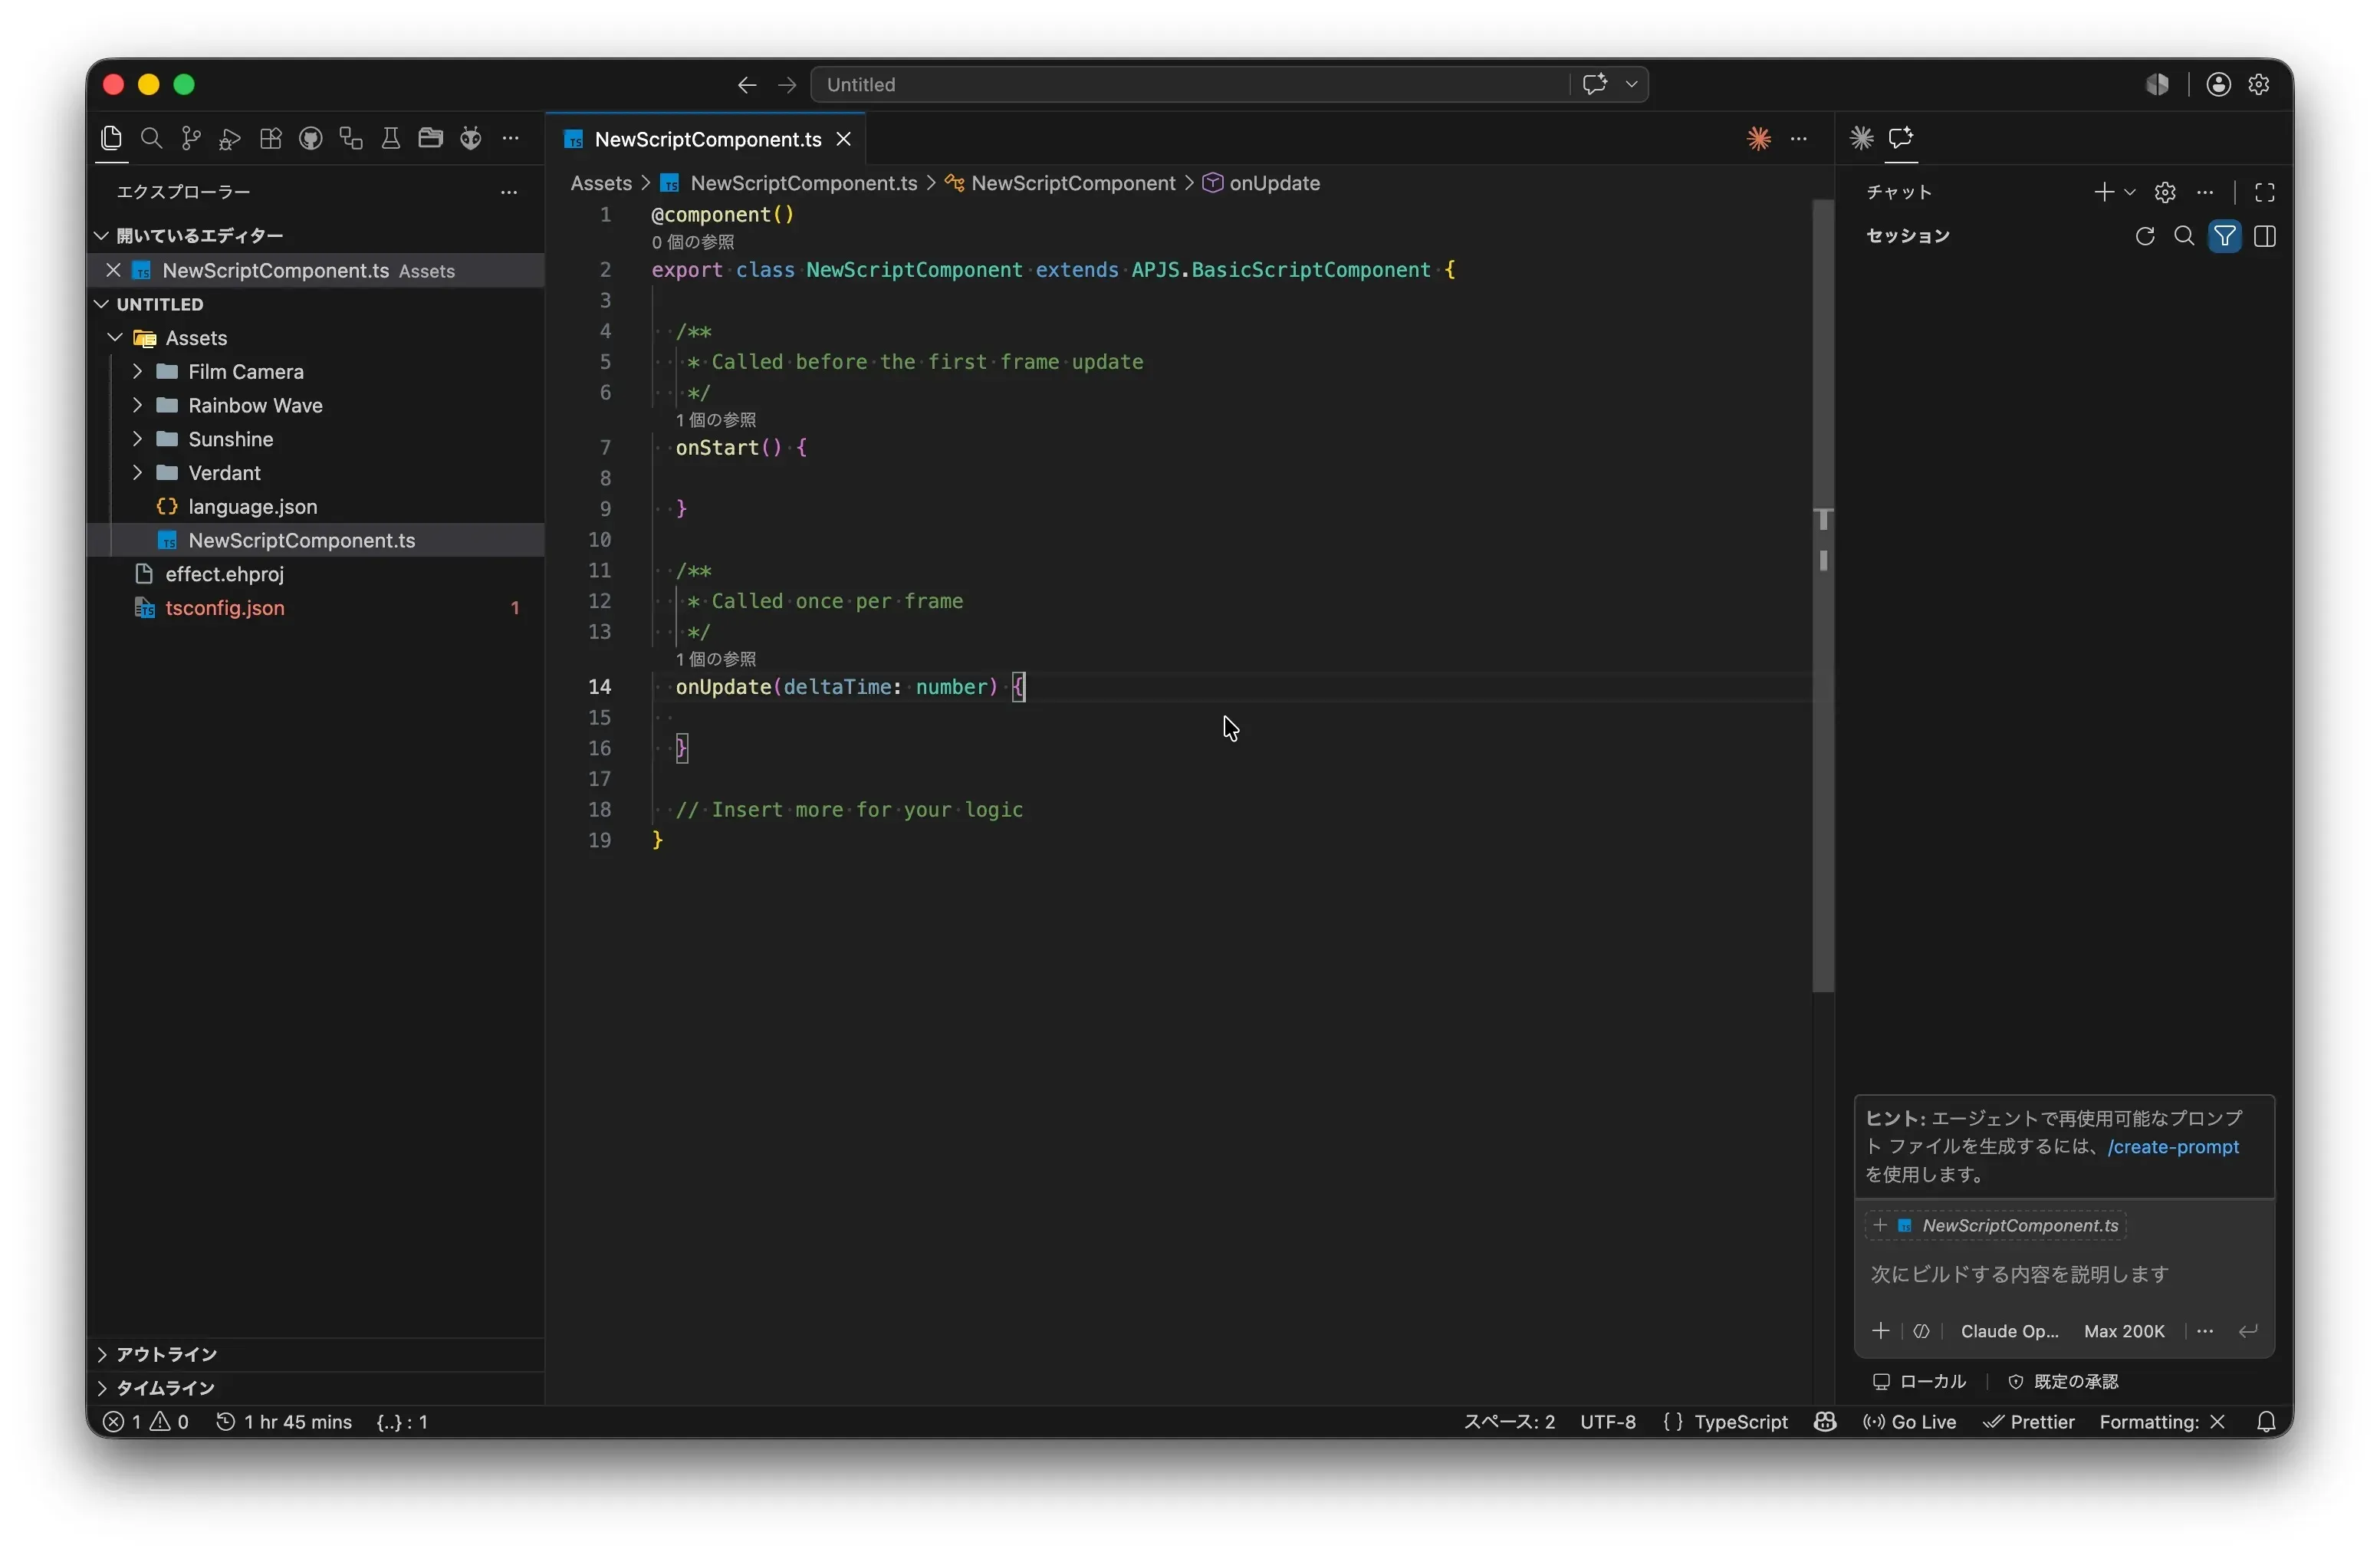Open the Source Control view

(191, 138)
